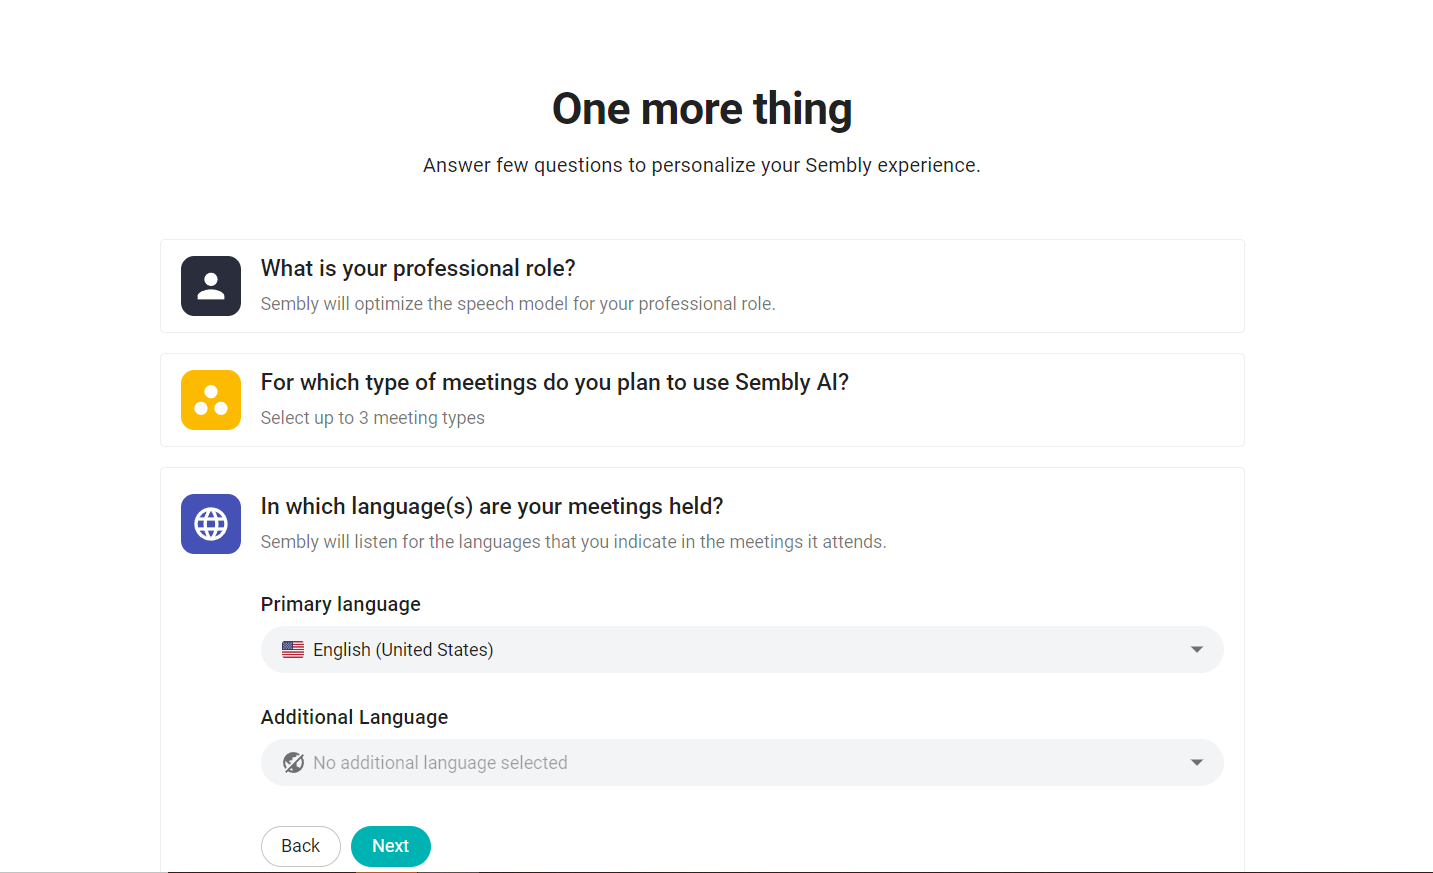Click the yellow meeting types icon
Screen dimensions: 1433x873
211,400
